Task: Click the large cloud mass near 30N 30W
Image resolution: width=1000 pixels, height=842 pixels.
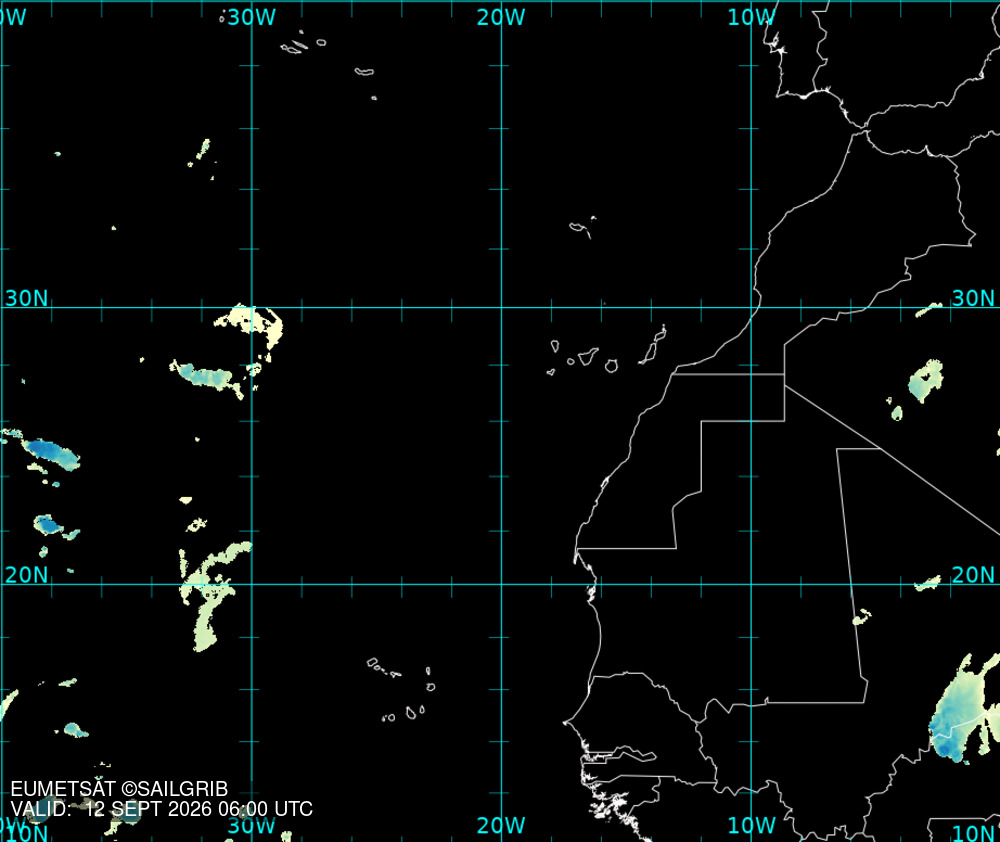Action: (251, 327)
